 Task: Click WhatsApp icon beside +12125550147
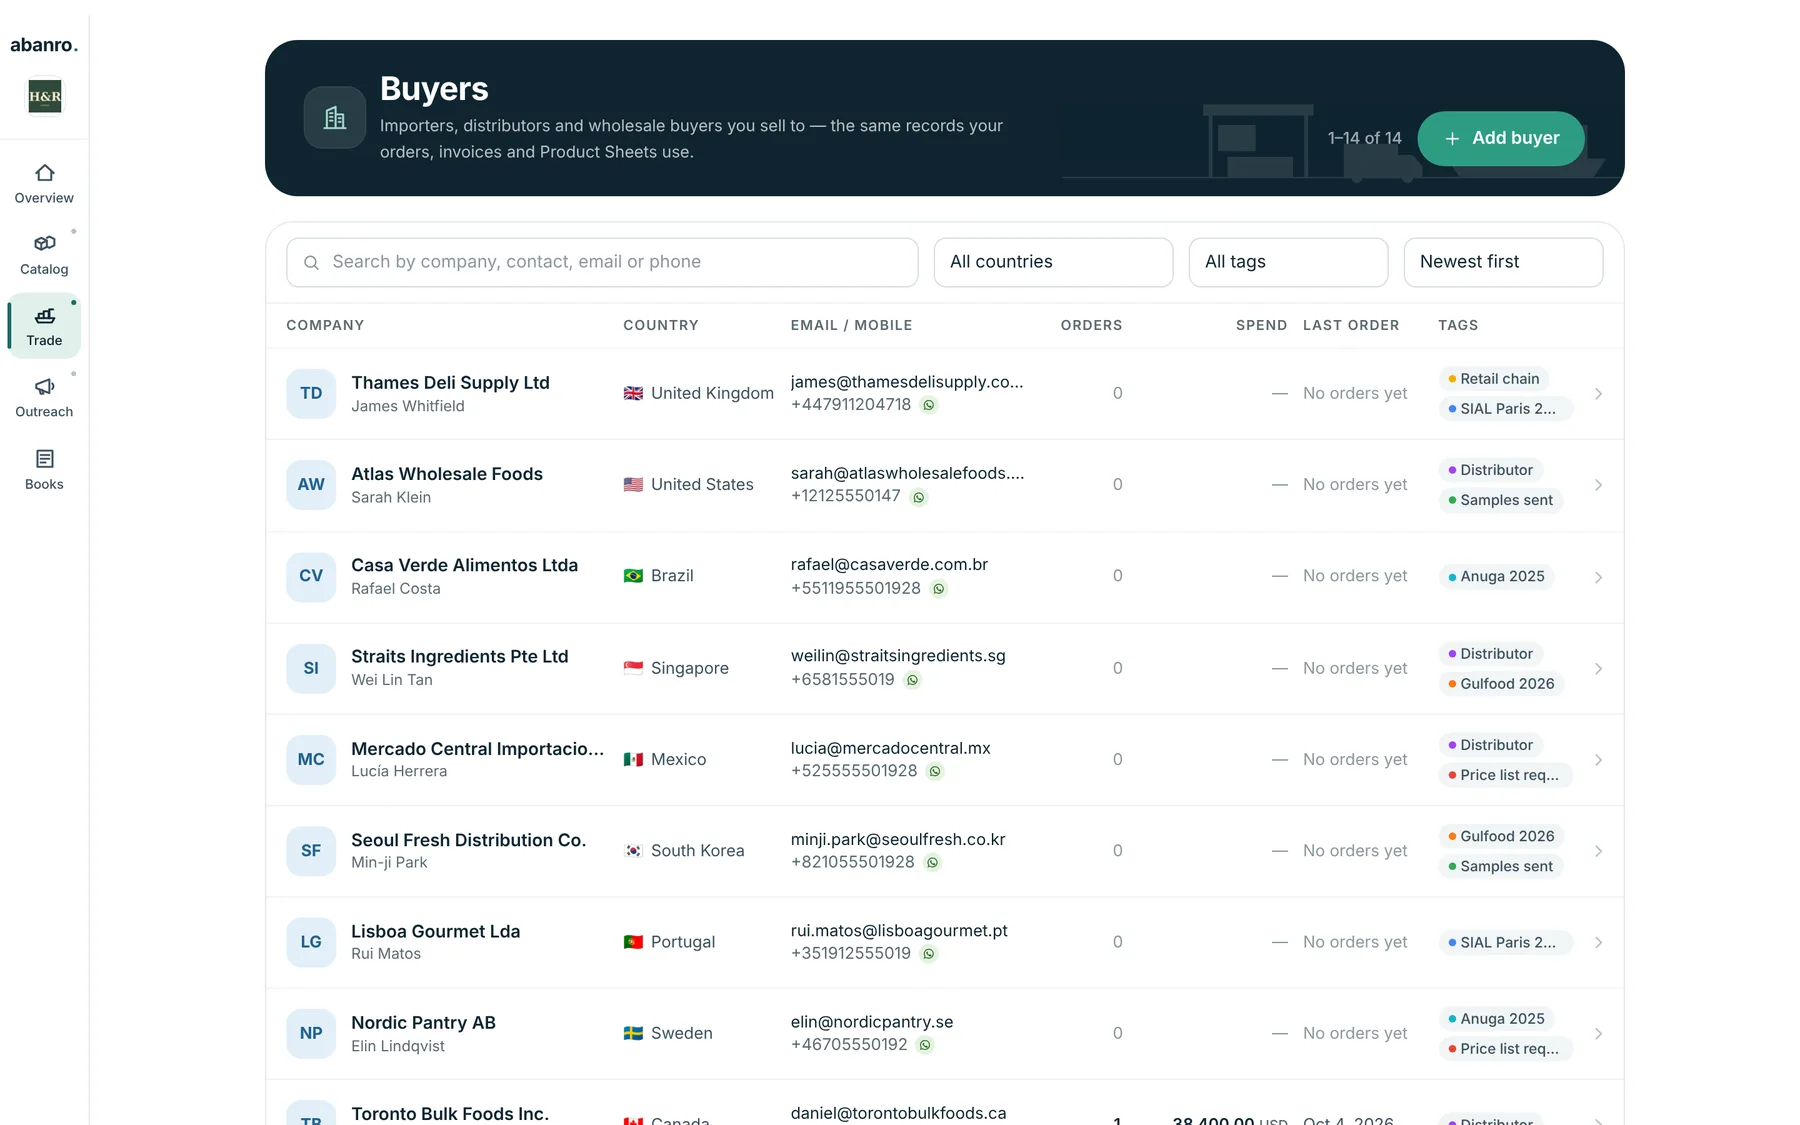[919, 497]
